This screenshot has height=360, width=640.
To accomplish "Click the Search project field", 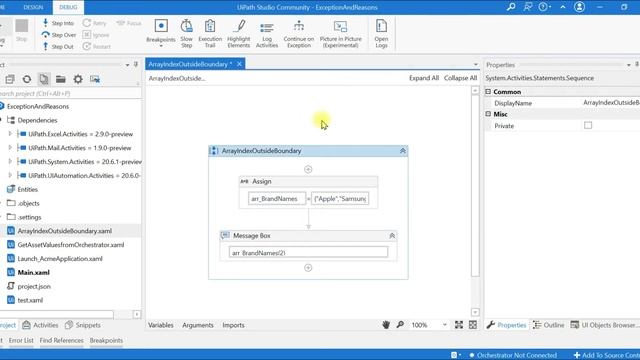I will pyautogui.click(x=70, y=93).
